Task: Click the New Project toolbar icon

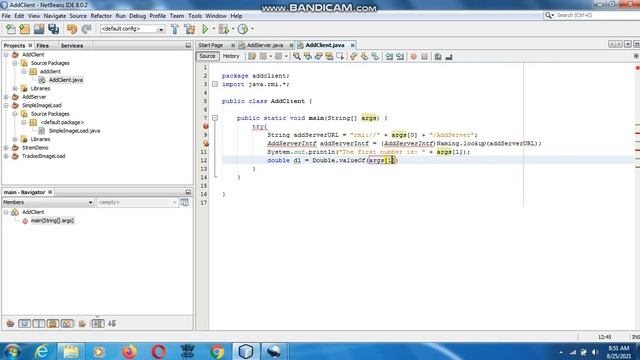Action: (24, 29)
